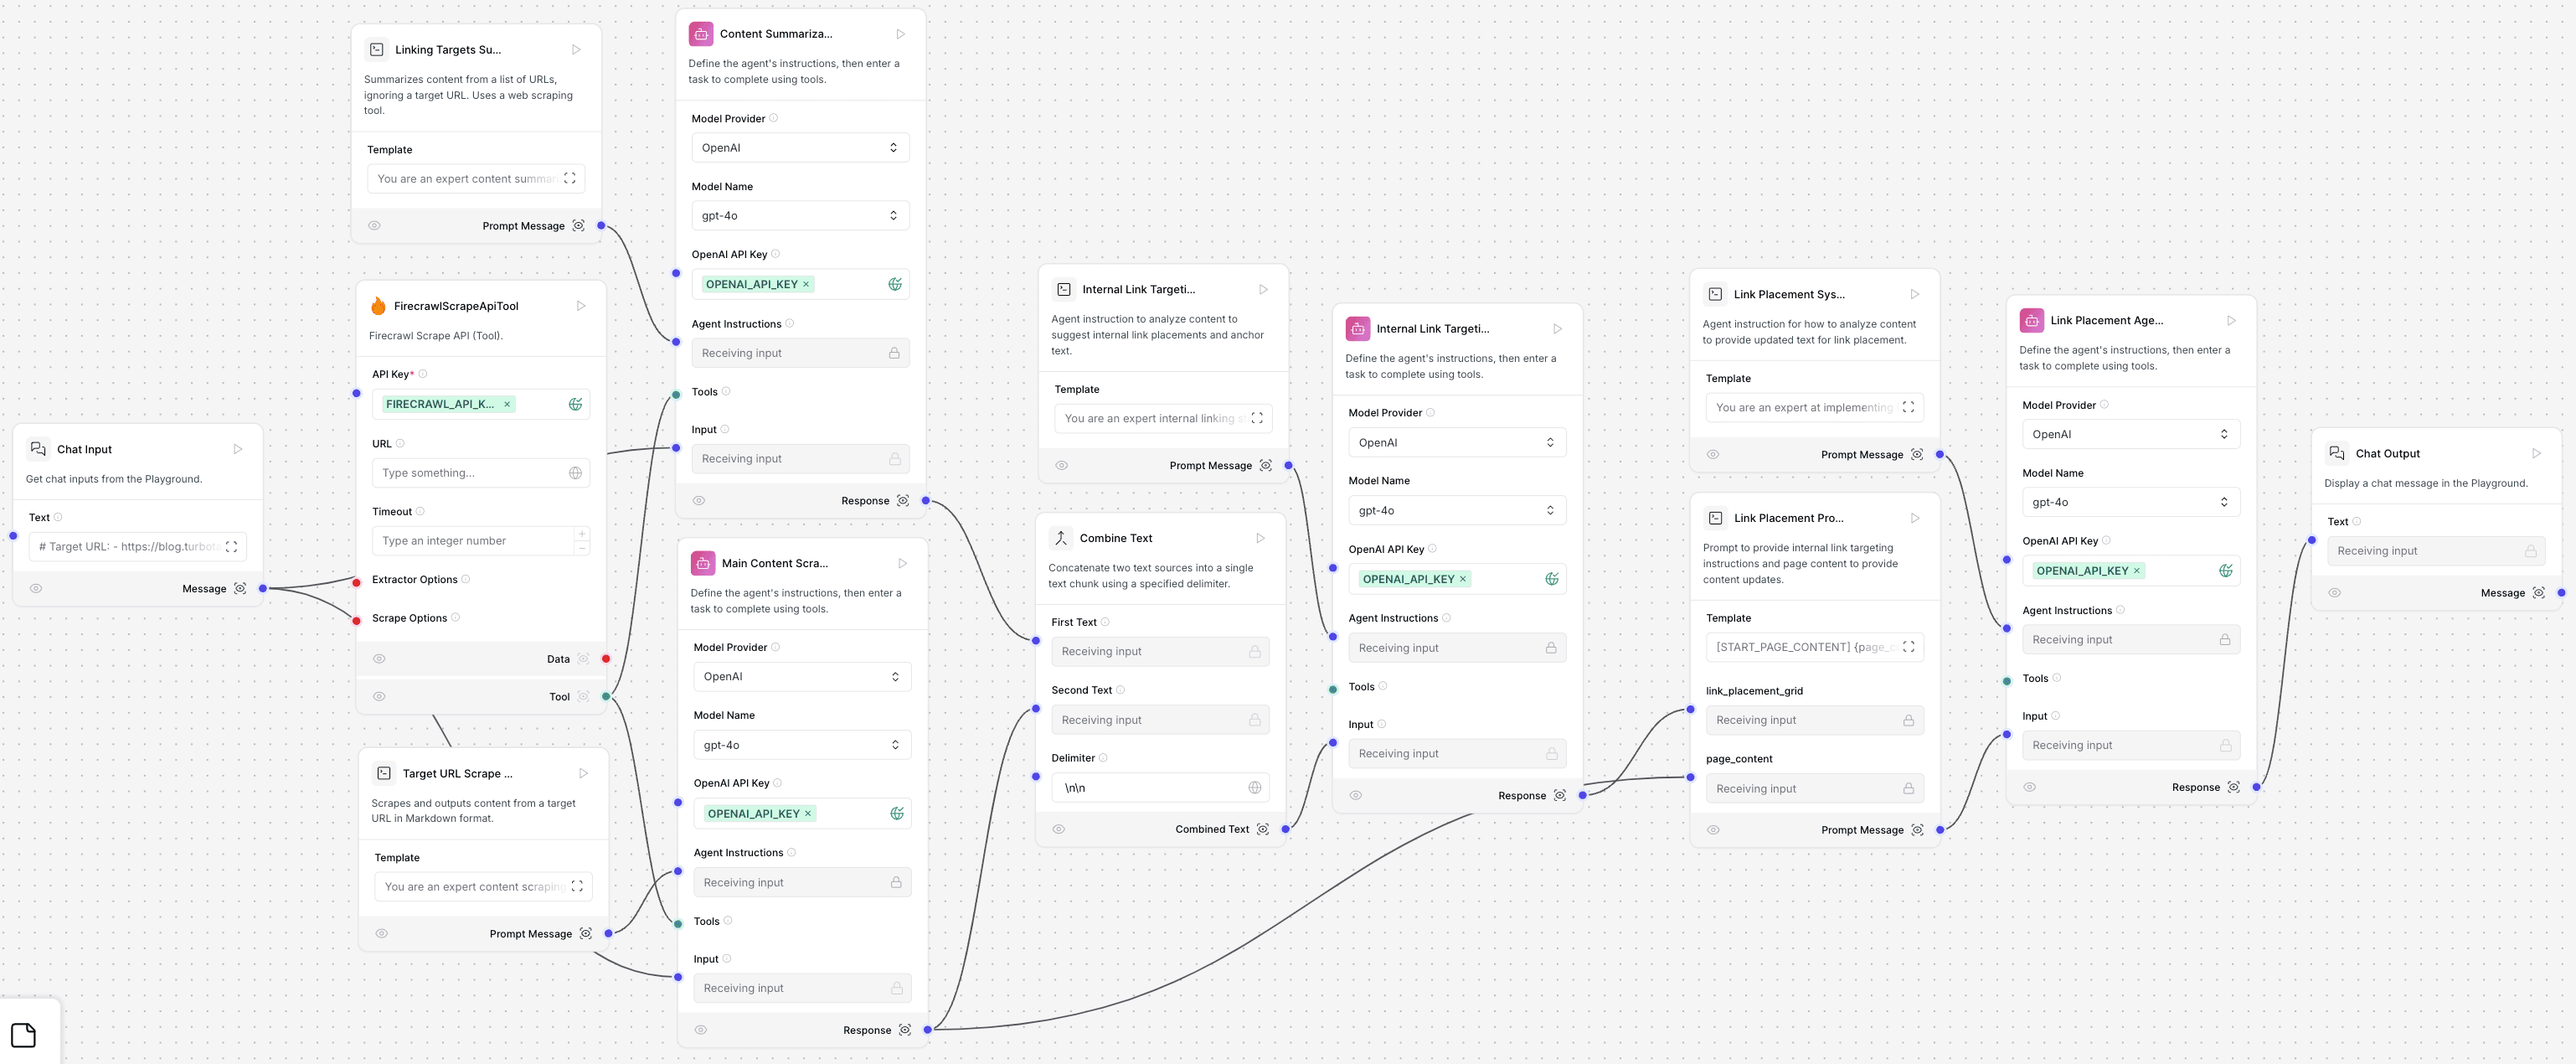Click globe icon in Firecrawl API Key field

point(575,404)
